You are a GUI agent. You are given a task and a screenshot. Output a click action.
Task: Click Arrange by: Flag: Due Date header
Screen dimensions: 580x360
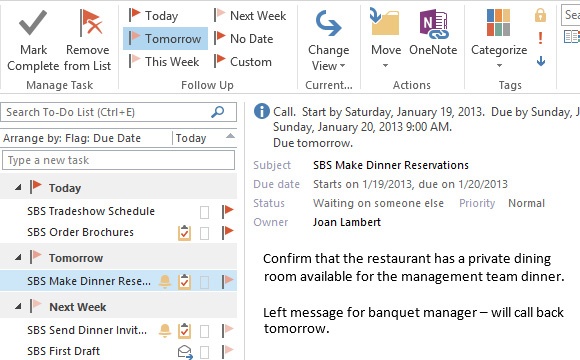click(x=72, y=138)
